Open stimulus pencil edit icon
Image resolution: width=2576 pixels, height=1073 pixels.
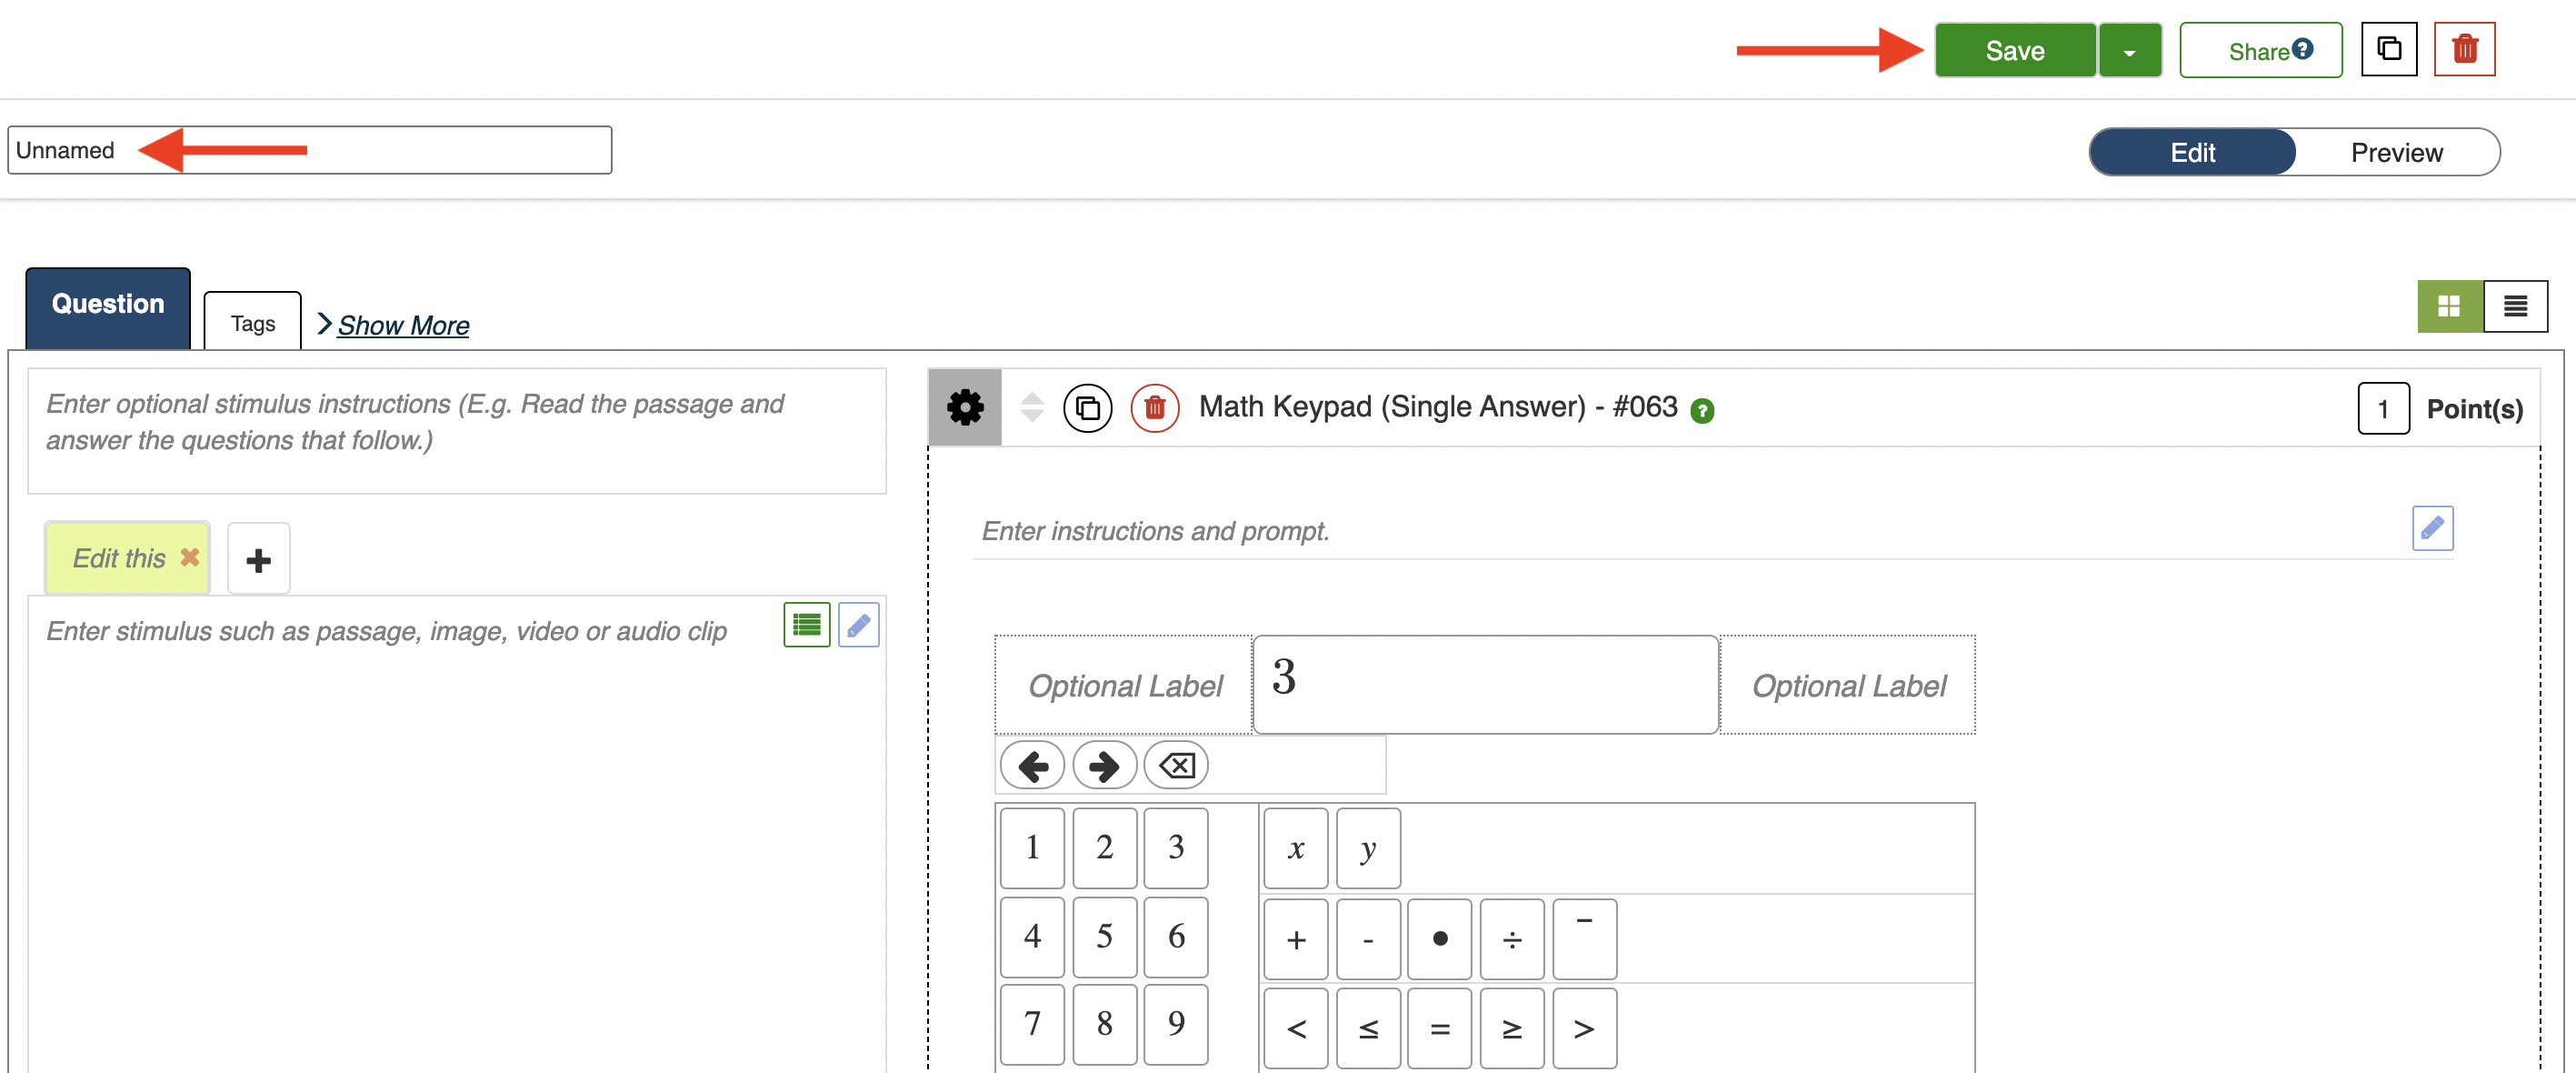pyautogui.click(x=858, y=625)
